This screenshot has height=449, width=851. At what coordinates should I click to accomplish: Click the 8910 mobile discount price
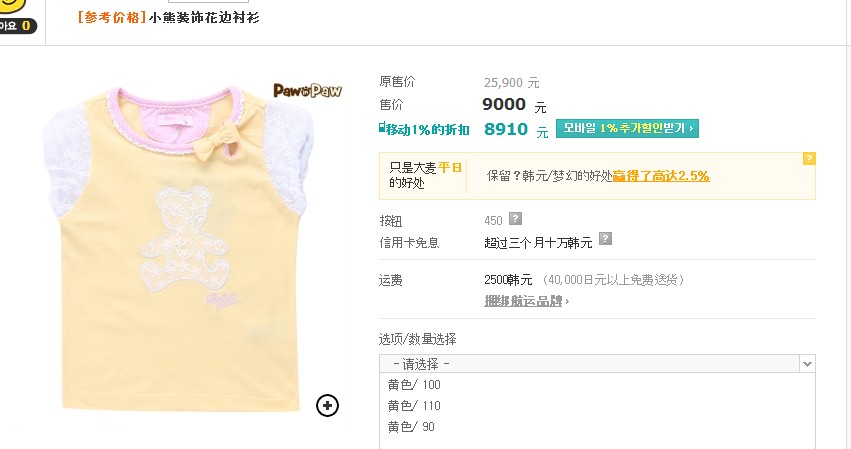pyautogui.click(x=506, y=129)
